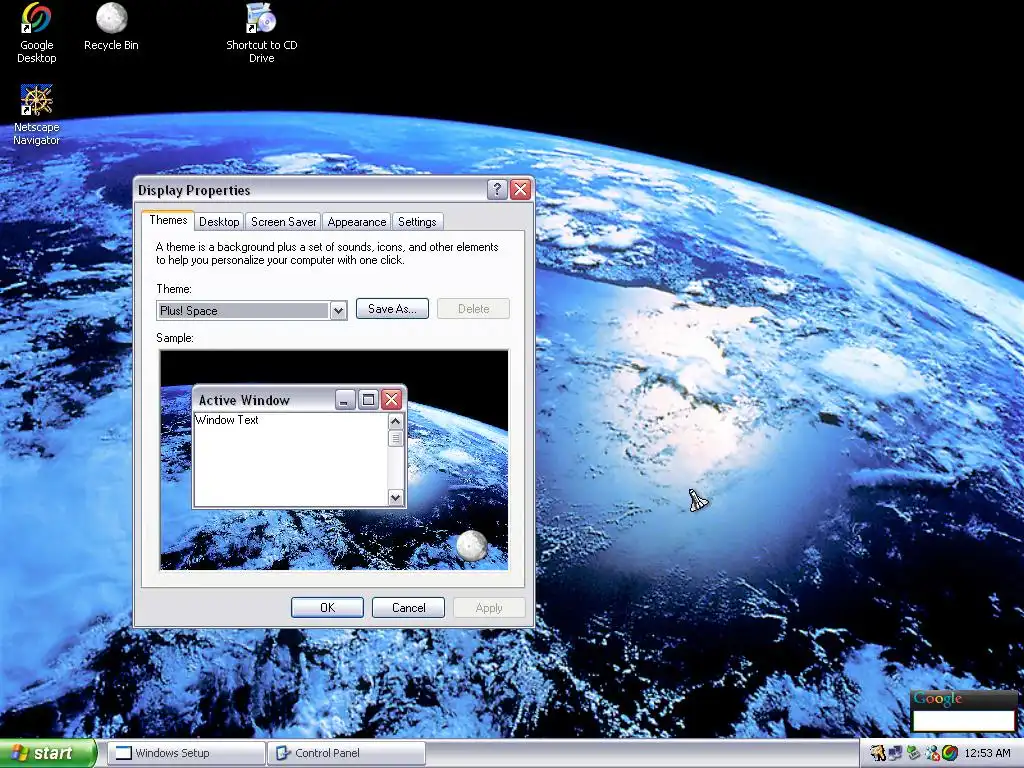Switch to Control Panel taskbar button

click(x=346, y=753)
